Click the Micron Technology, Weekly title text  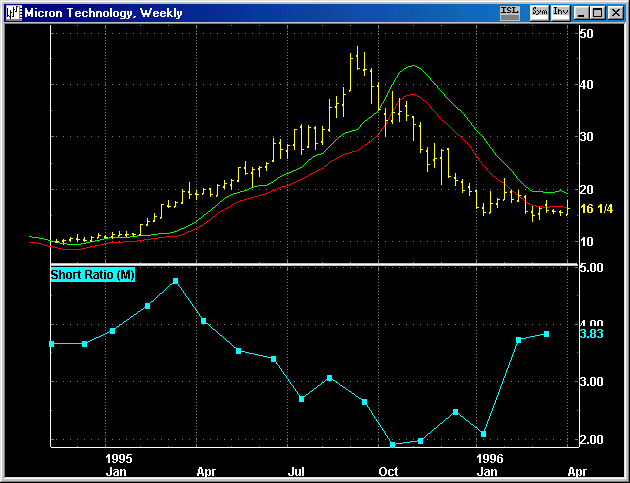click(104, 13)
